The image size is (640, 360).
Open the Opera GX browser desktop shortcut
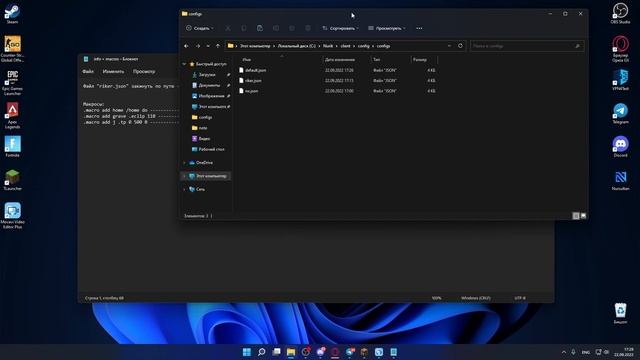[x=620, y=49]
